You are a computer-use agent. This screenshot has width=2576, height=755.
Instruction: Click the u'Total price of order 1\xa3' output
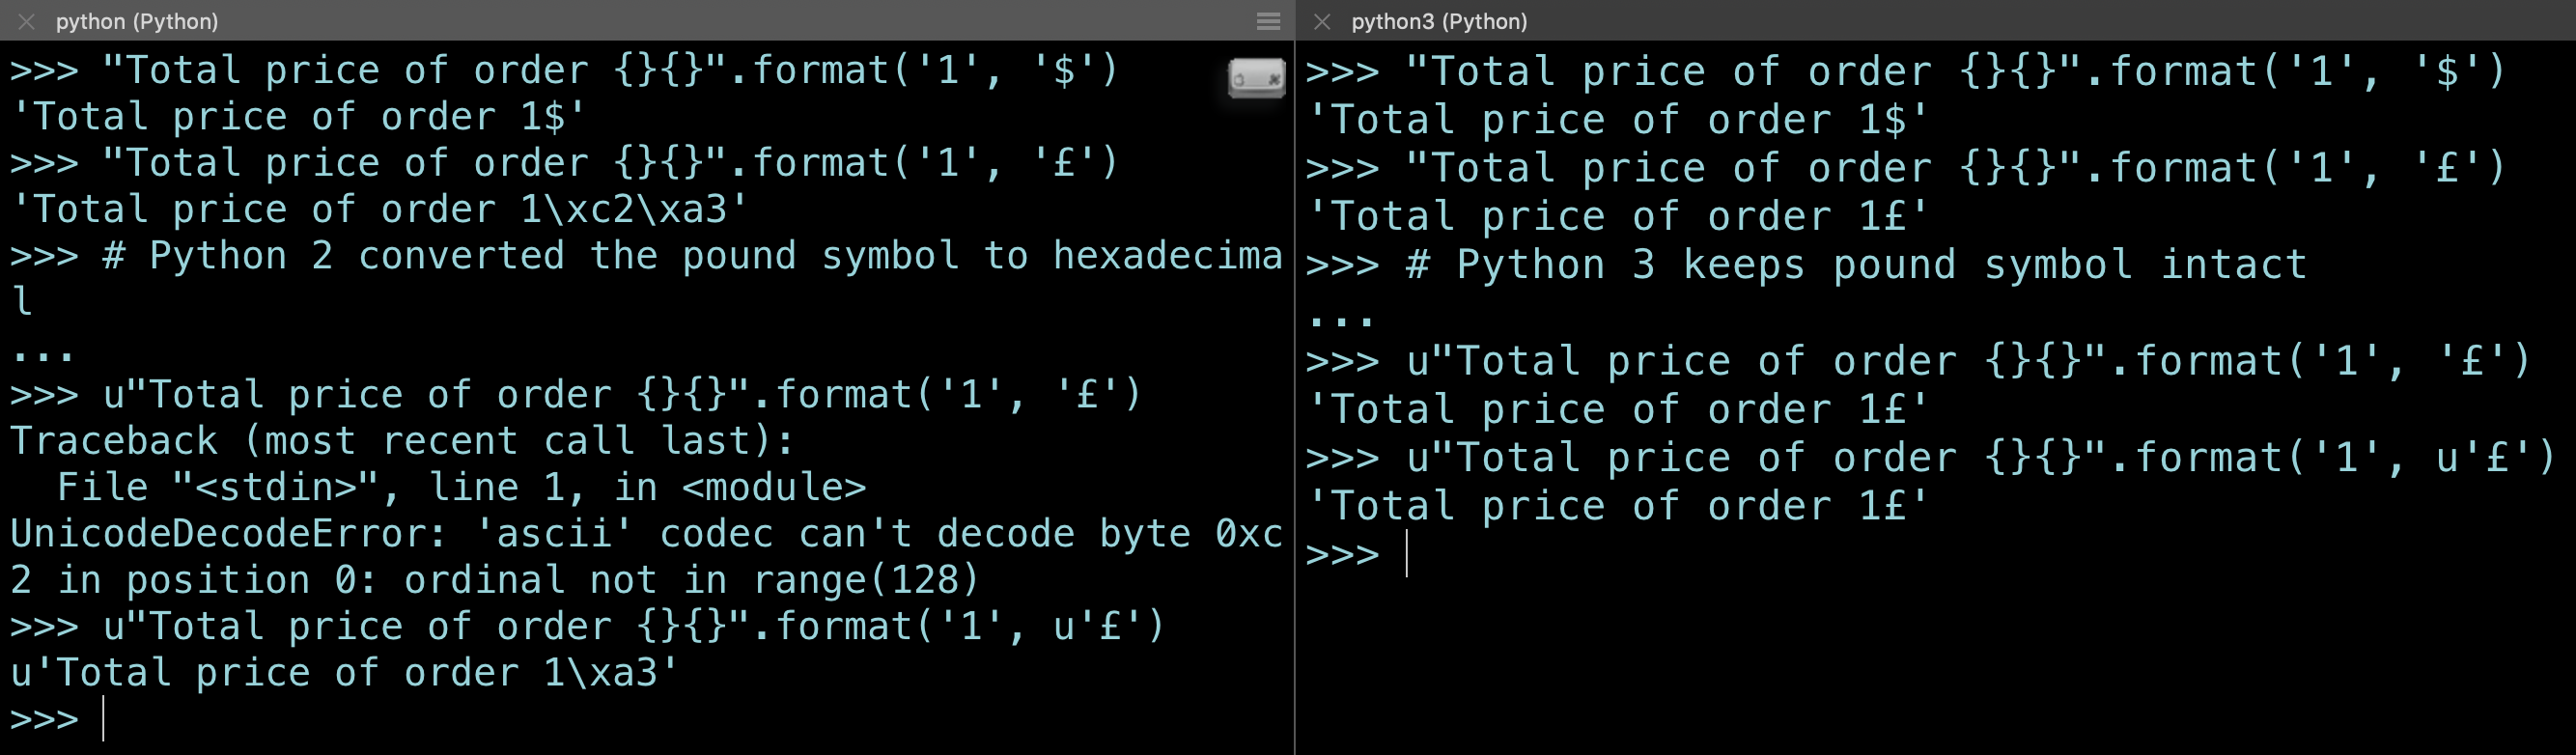(344, 673)
